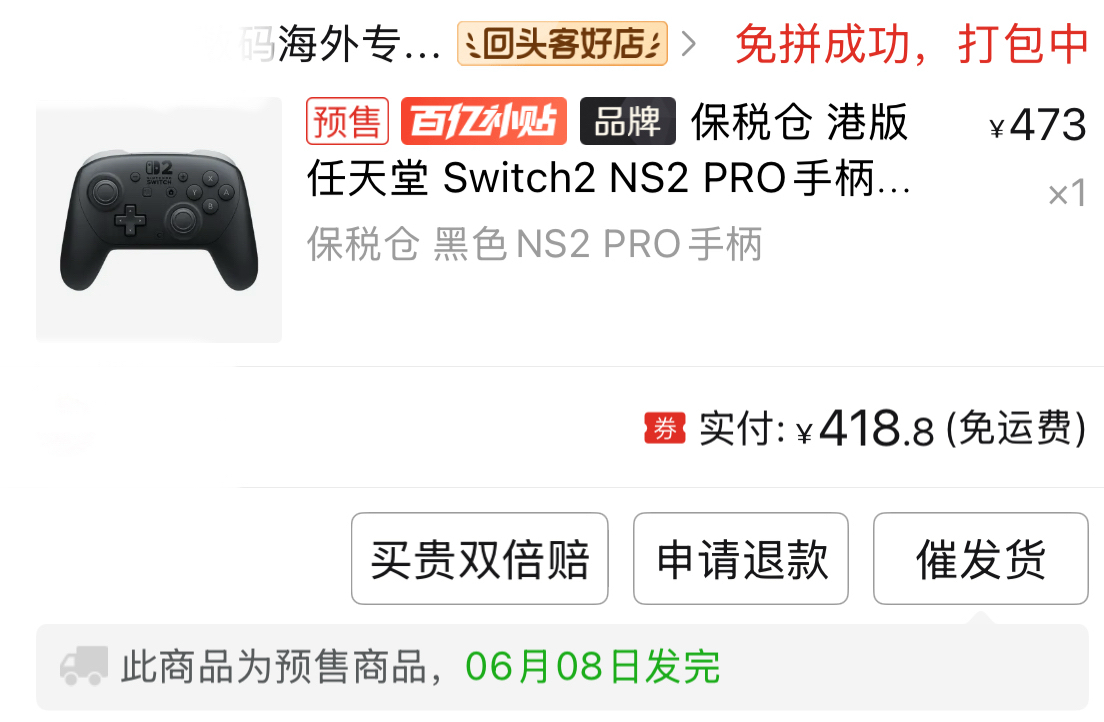1104x722 pixels.
Task: Open store page via chevron arrow
Action: click(689, 44)
